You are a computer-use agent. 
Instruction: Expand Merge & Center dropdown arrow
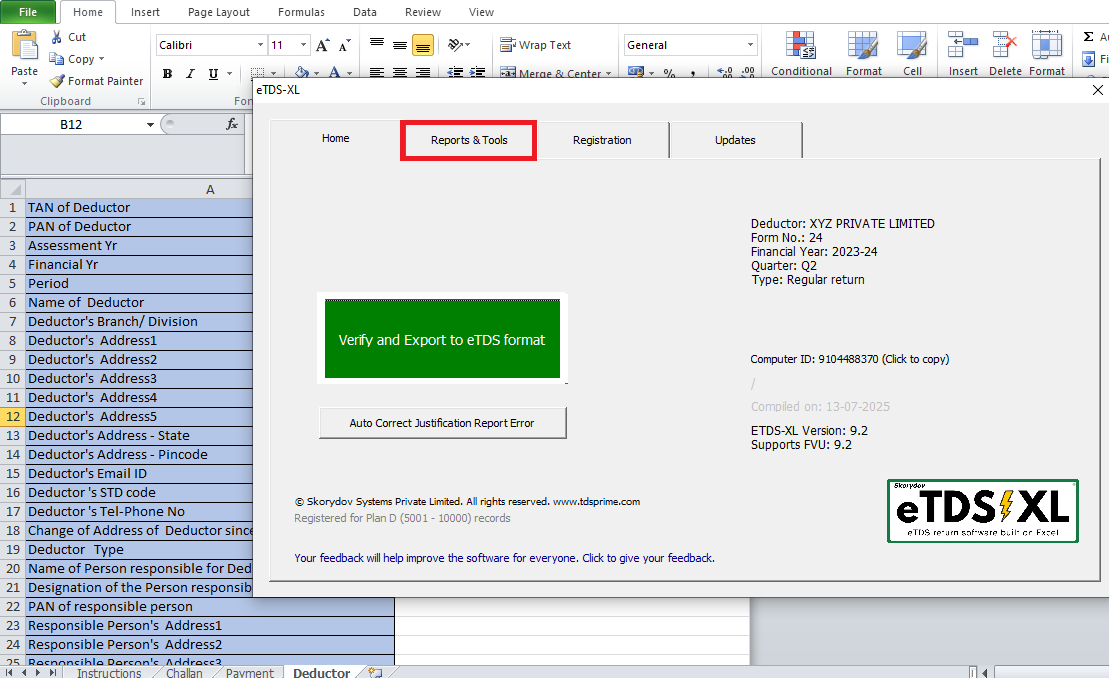(608, 74)
